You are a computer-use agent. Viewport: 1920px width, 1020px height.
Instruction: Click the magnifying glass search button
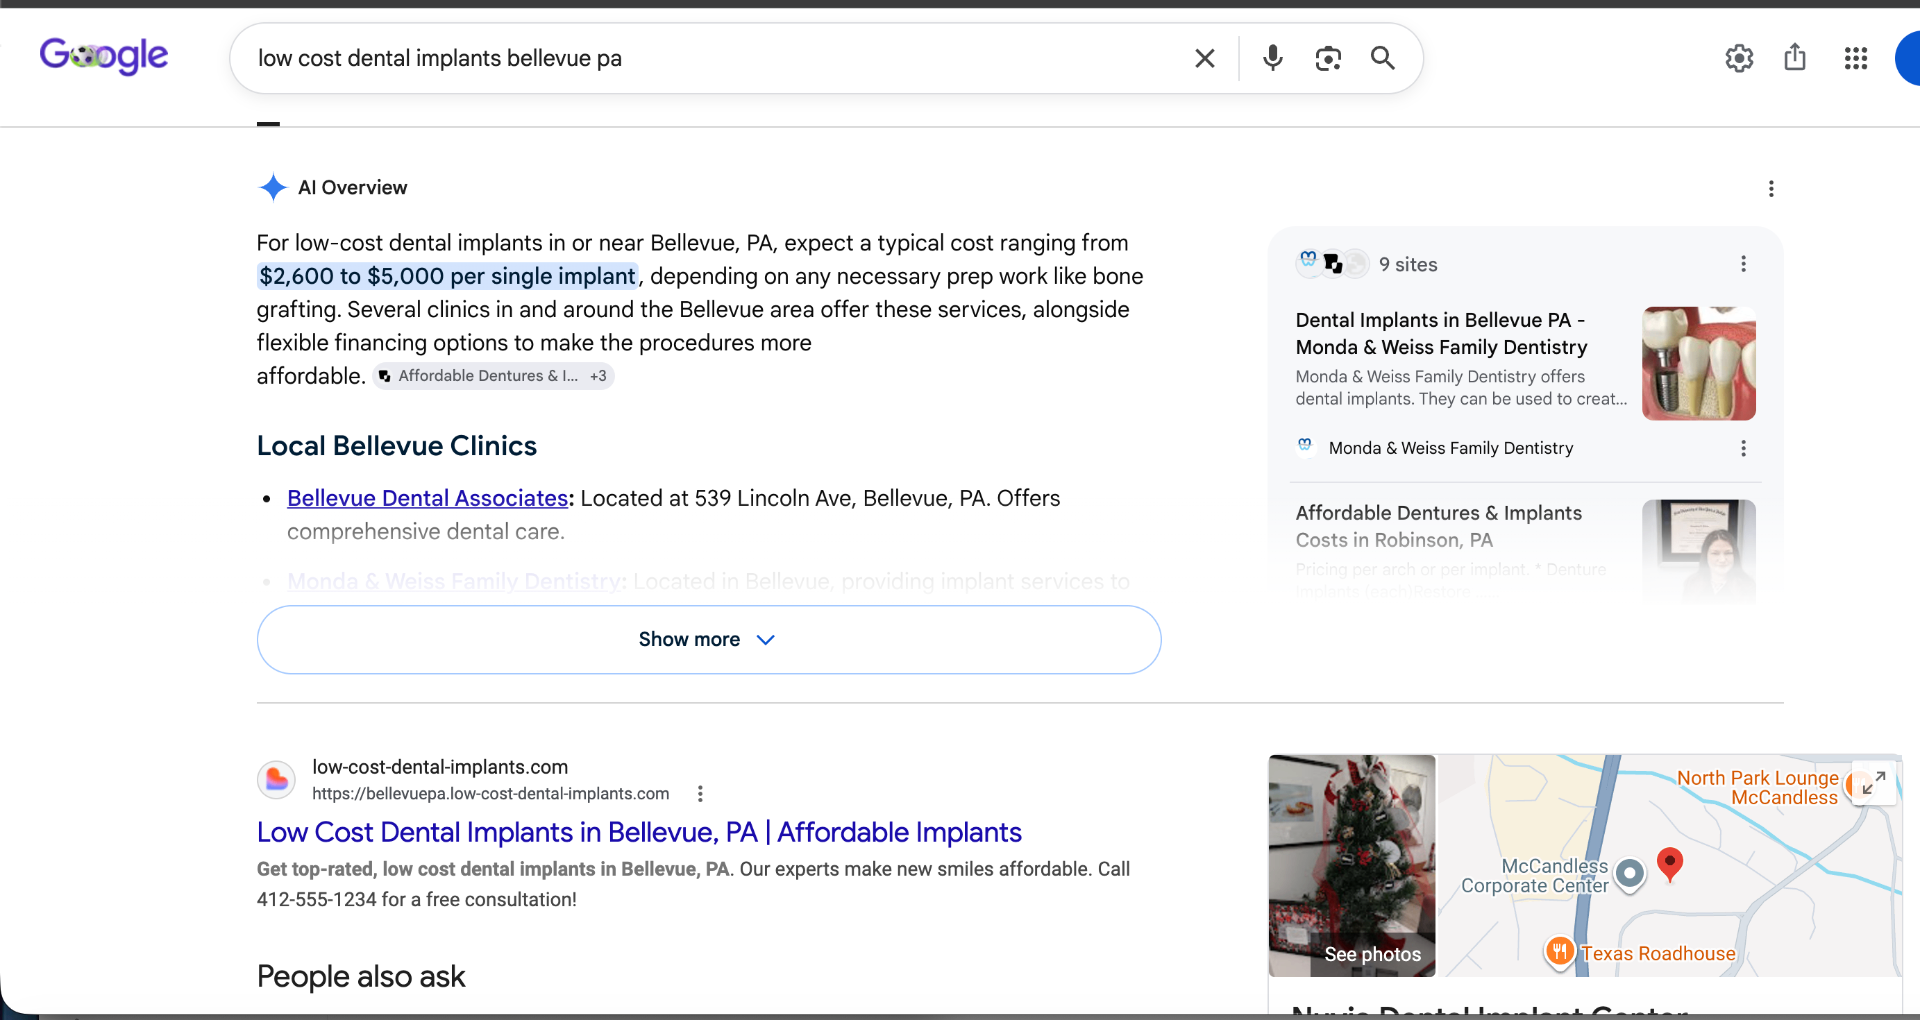[1383, 58]
